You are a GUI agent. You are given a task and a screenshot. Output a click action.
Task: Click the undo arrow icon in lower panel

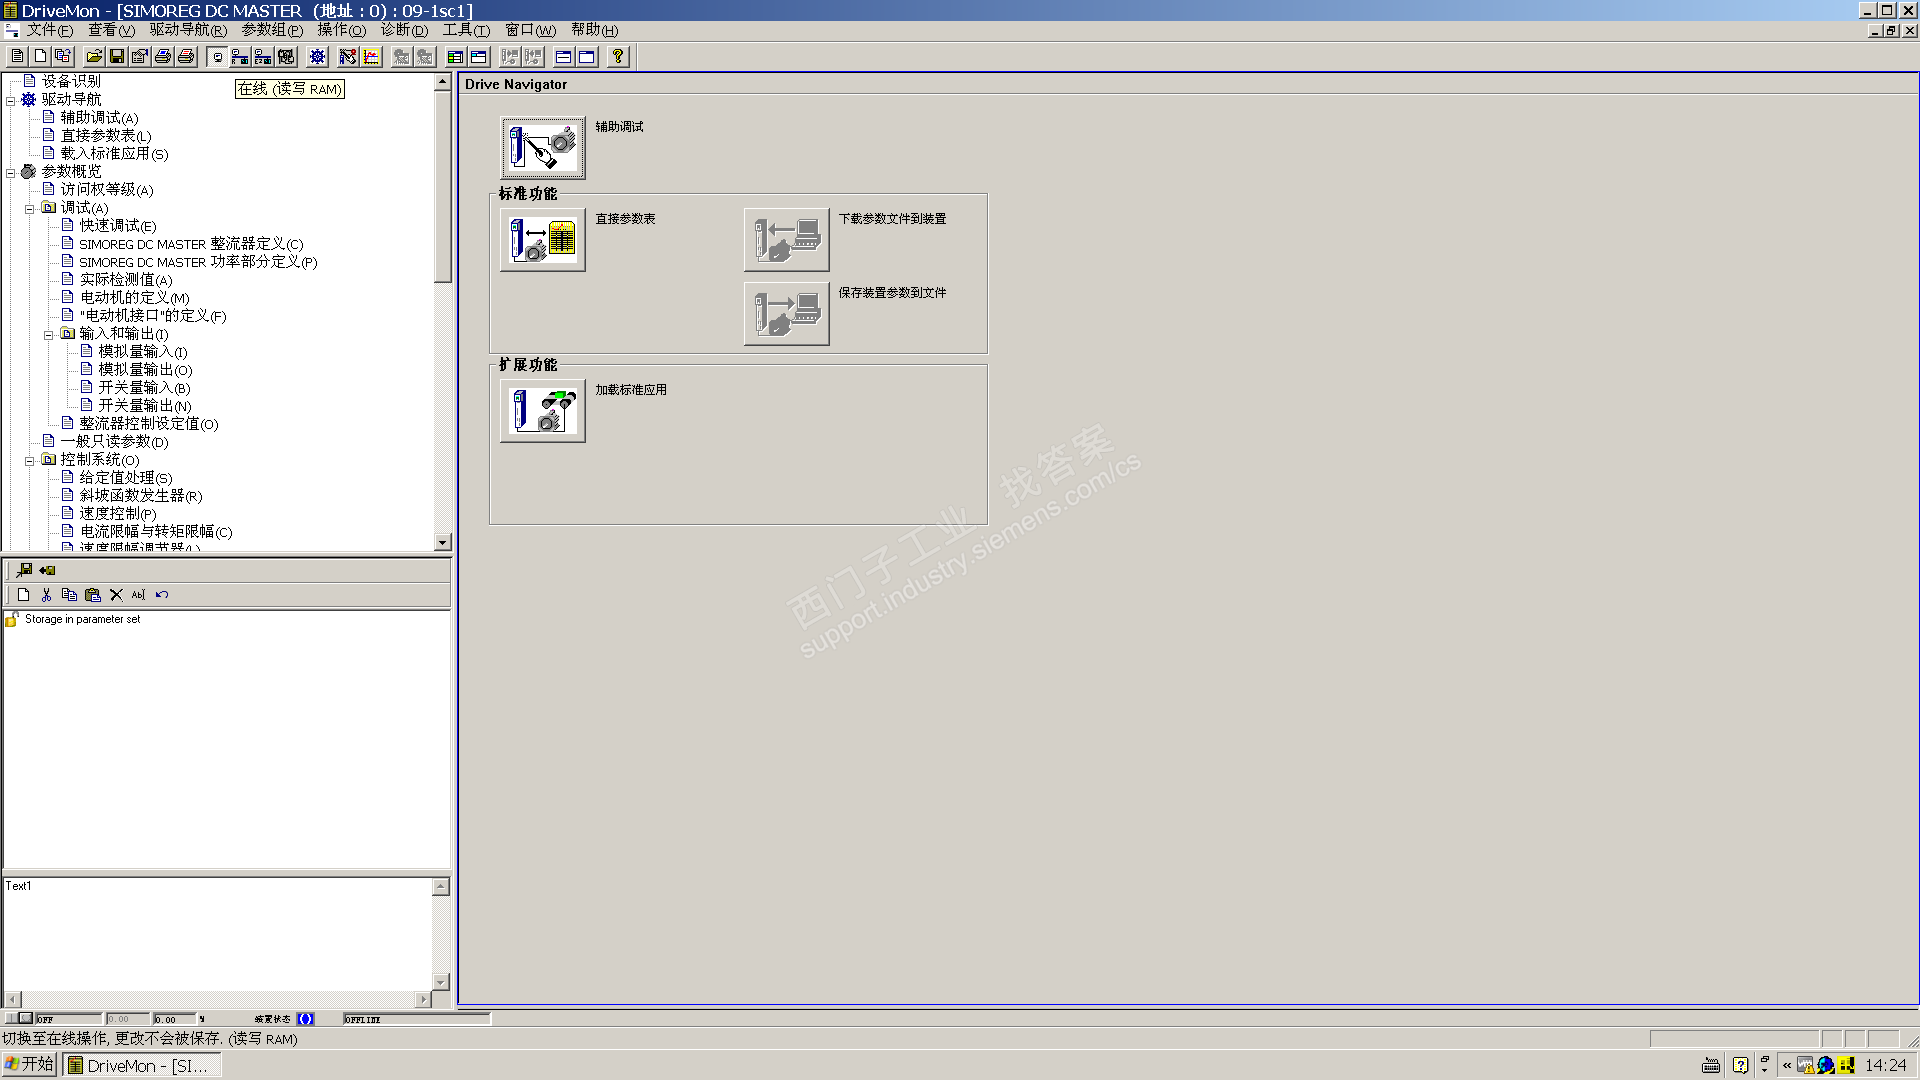(162, 595)
